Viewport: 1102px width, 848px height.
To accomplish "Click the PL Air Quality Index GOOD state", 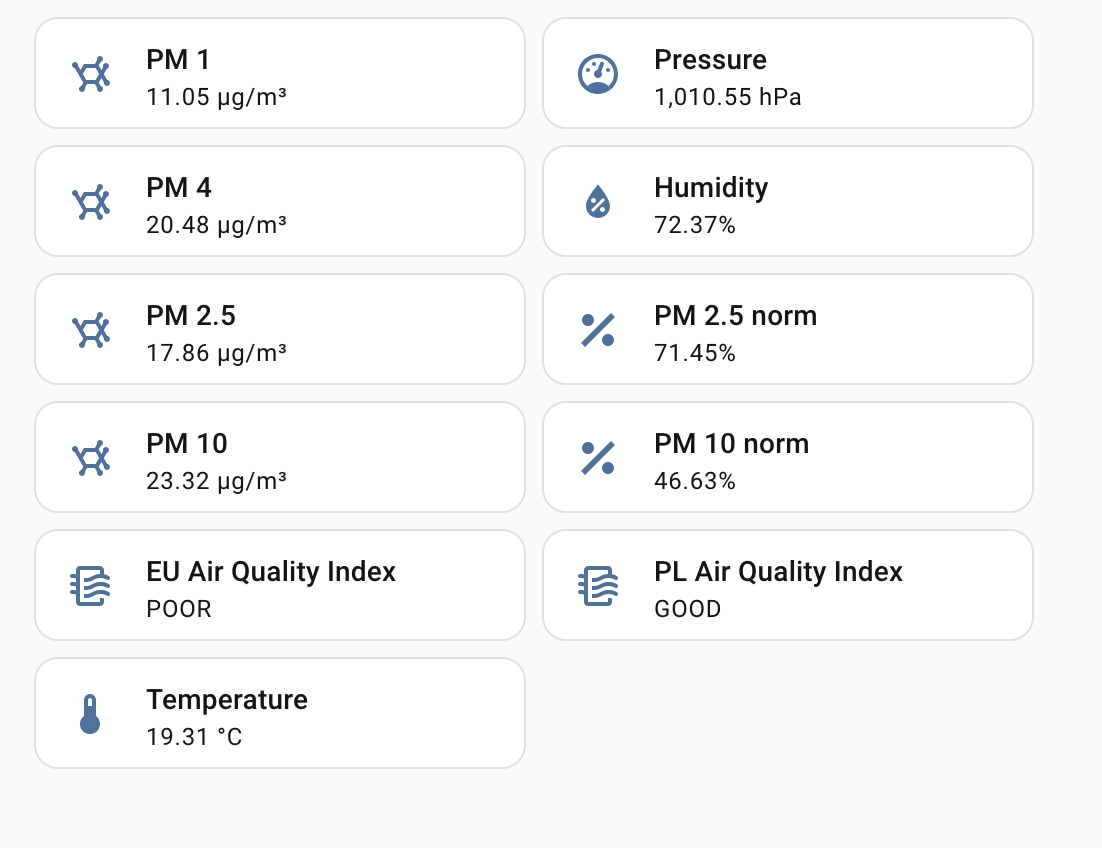I will click(x=687, y=609).
